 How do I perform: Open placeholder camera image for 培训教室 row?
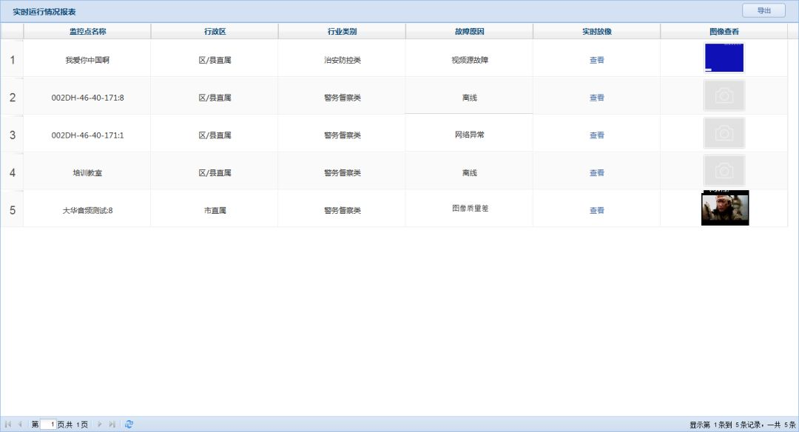pyautogui.click(x=724, y=171)
